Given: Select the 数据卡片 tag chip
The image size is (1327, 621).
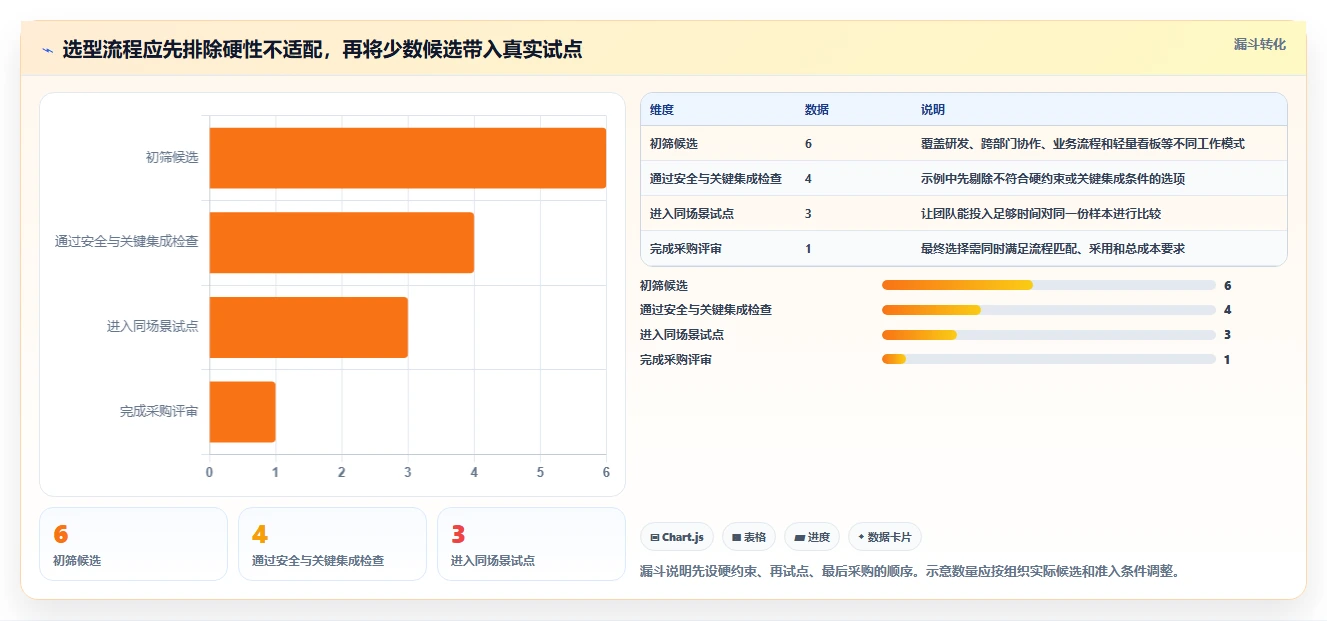Looking at the screenshot, I should (x=885, y=537).
